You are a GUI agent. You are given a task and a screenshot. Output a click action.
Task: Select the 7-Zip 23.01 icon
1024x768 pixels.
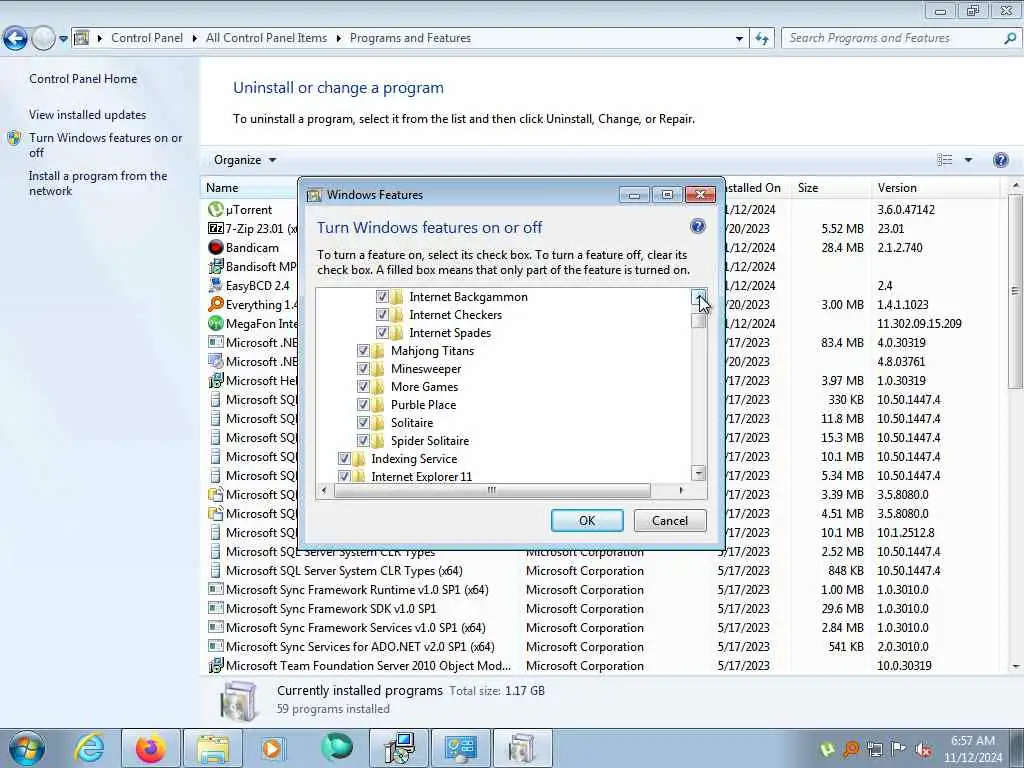[216, 229]
